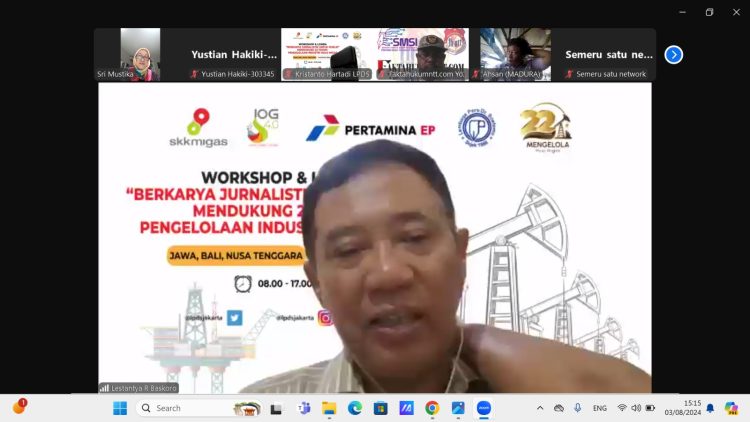The width and height of the screenshot is (750, 422).
Task: Minimize the Zoom meeting window
Action: click(x=683, y=12)
